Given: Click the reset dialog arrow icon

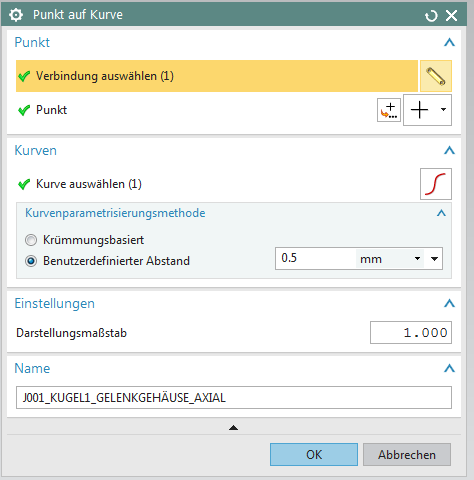Looking at the screenshot, I should (431, 16).
